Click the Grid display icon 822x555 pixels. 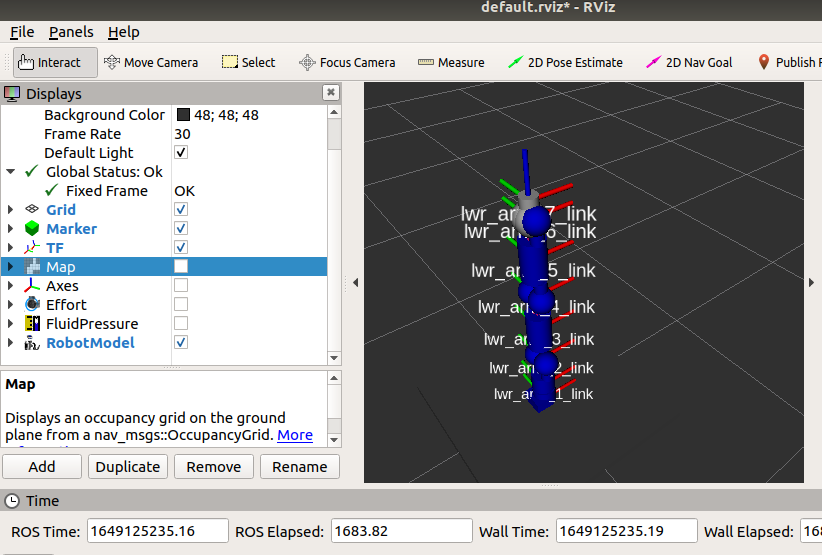32,209
